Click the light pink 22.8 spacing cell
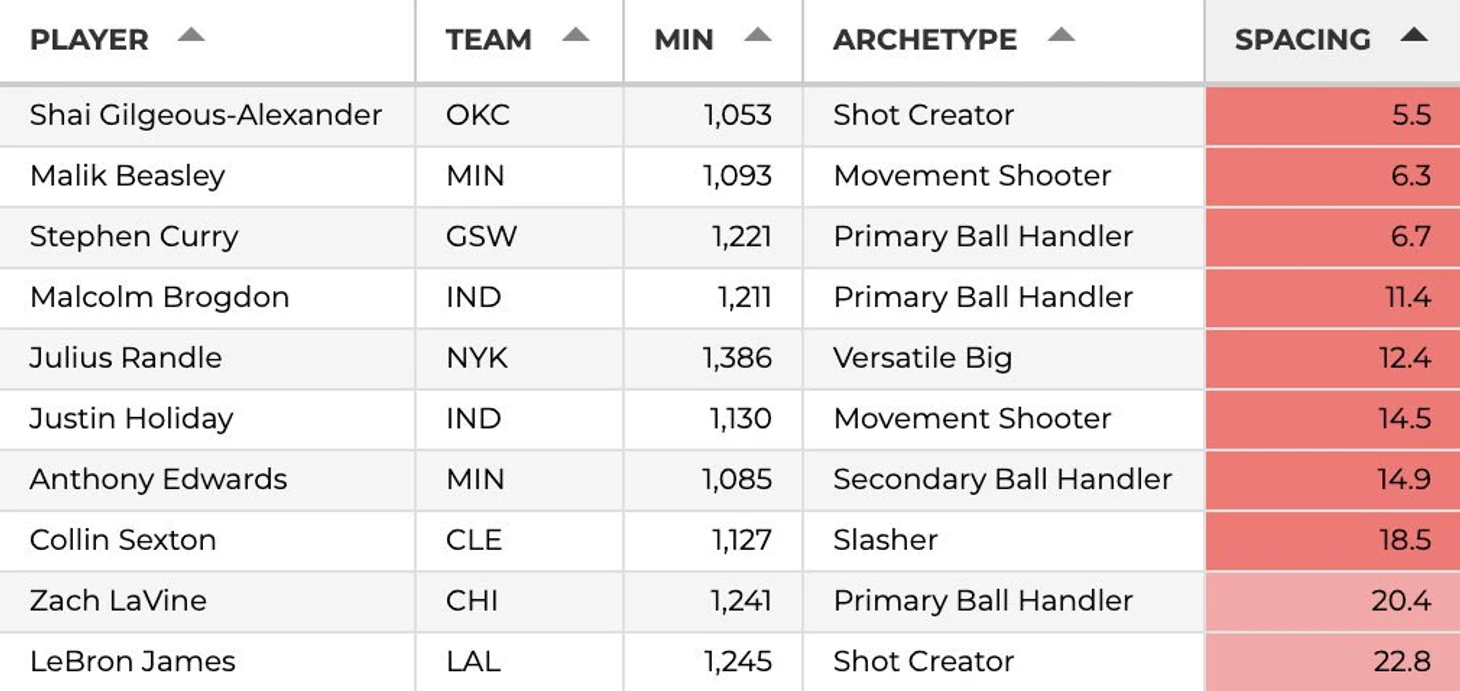This screenshot has height=691, width=1460. coord(1333,662)
